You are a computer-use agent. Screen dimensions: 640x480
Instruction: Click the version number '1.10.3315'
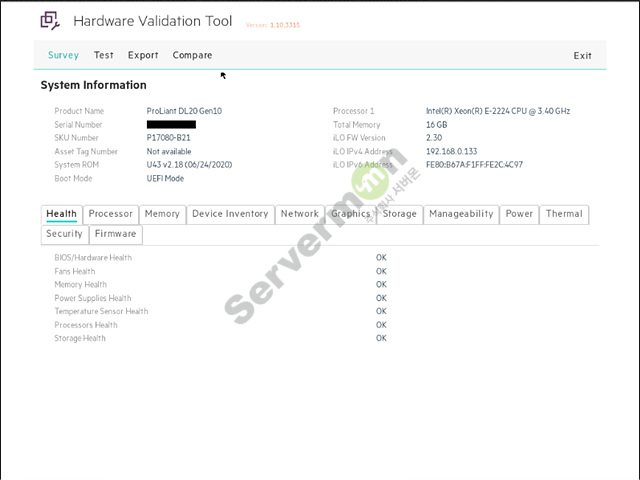pyautogui.click(x=285, y=25)
